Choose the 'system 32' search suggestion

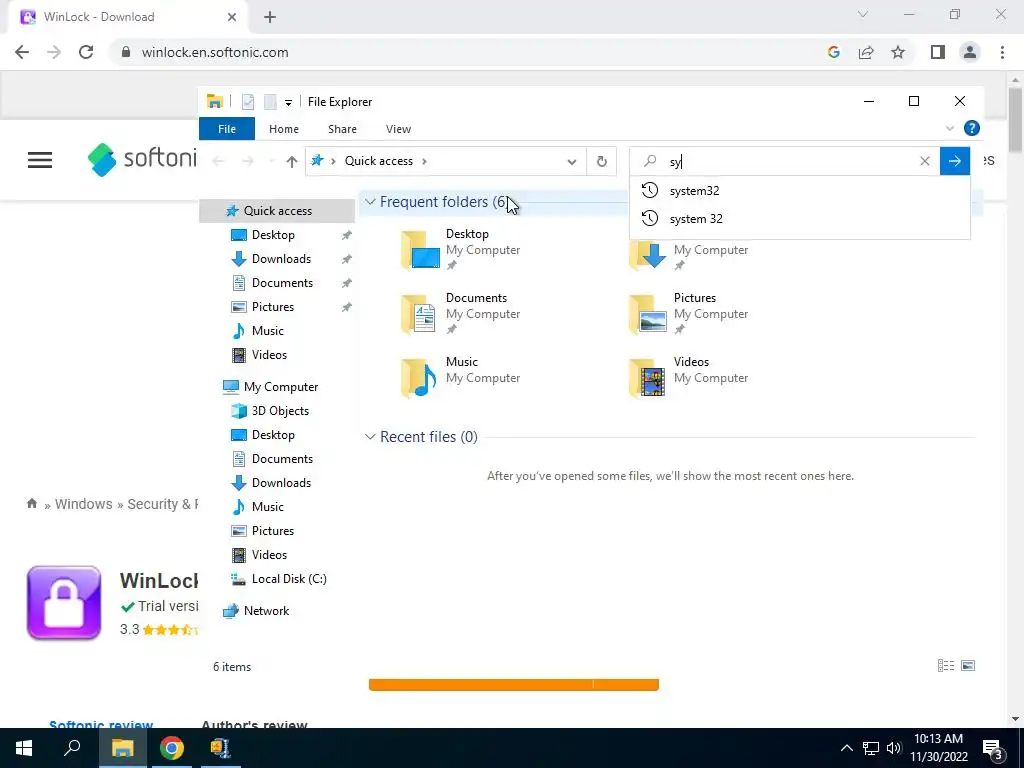(799, 219)
